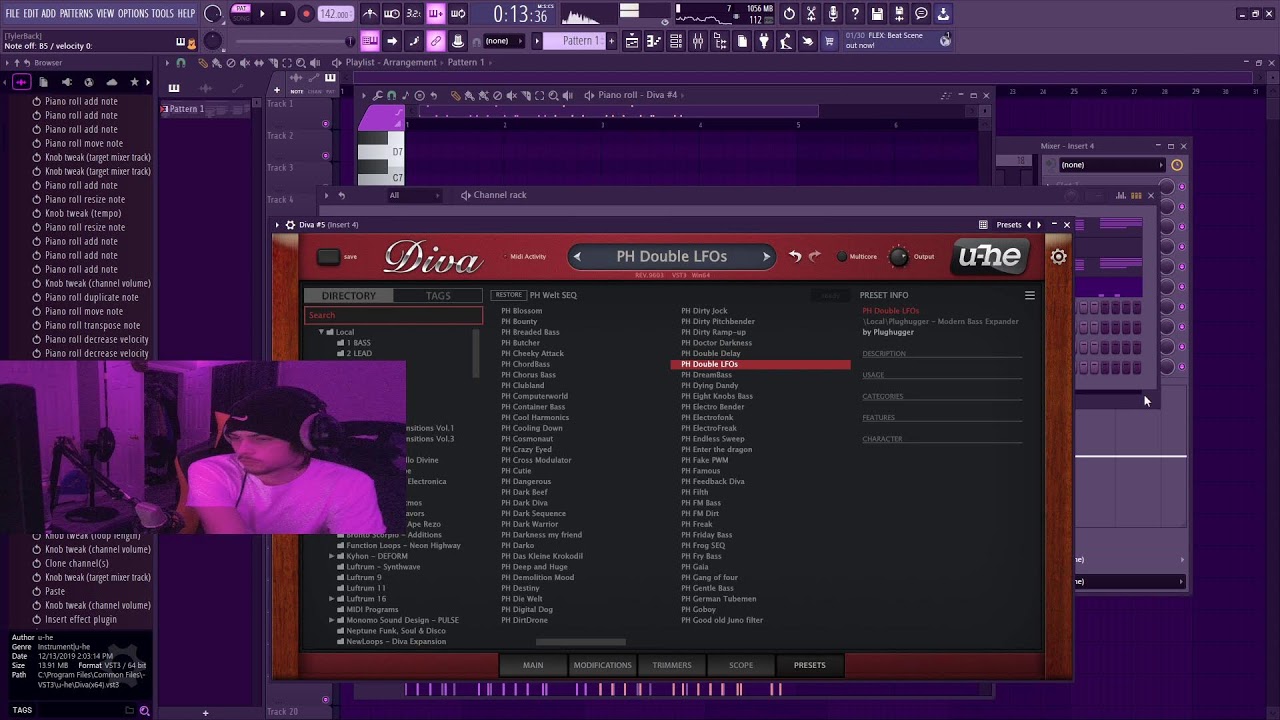Viewport: 1280px width, 720px height.
Task: Collapse the Local folder tree
Action: point(322,332)
